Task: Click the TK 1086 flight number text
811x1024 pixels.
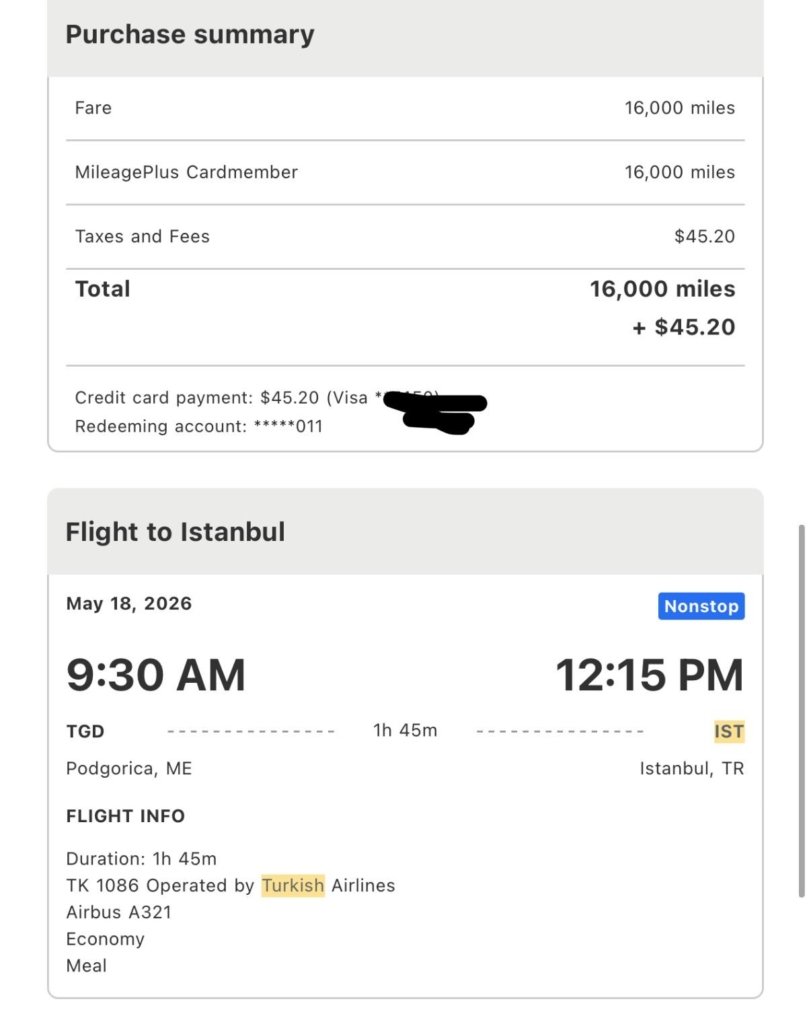Action: [103, 886]
